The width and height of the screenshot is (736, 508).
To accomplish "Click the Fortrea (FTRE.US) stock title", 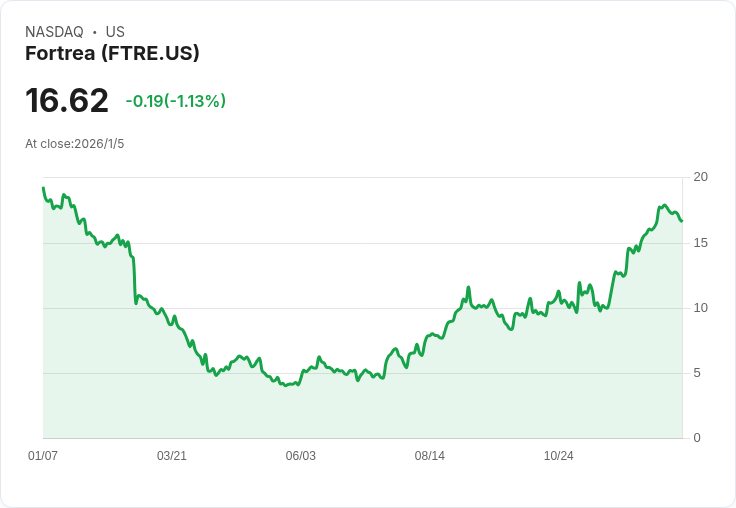I will (x=112, y=53).
